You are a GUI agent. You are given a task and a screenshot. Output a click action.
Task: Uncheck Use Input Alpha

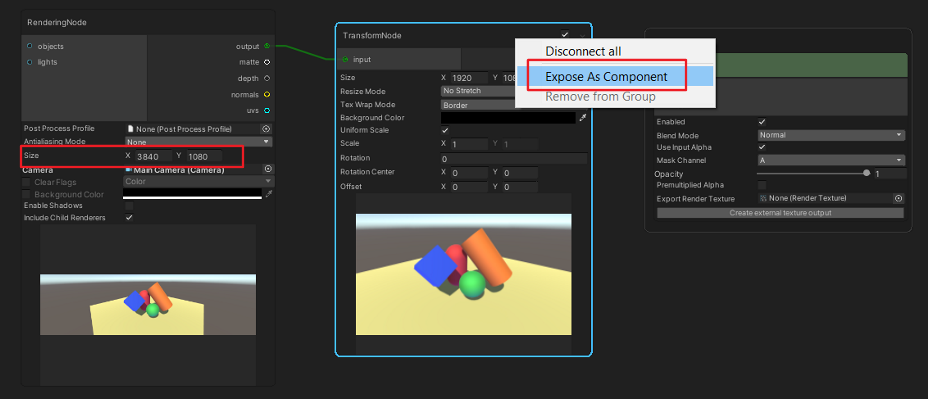tap(762, 147)
